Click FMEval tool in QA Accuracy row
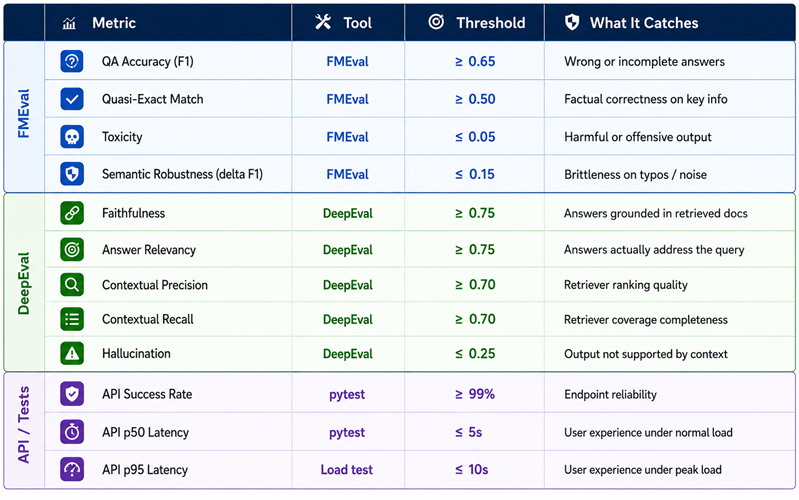 click(x=348, y=62)
